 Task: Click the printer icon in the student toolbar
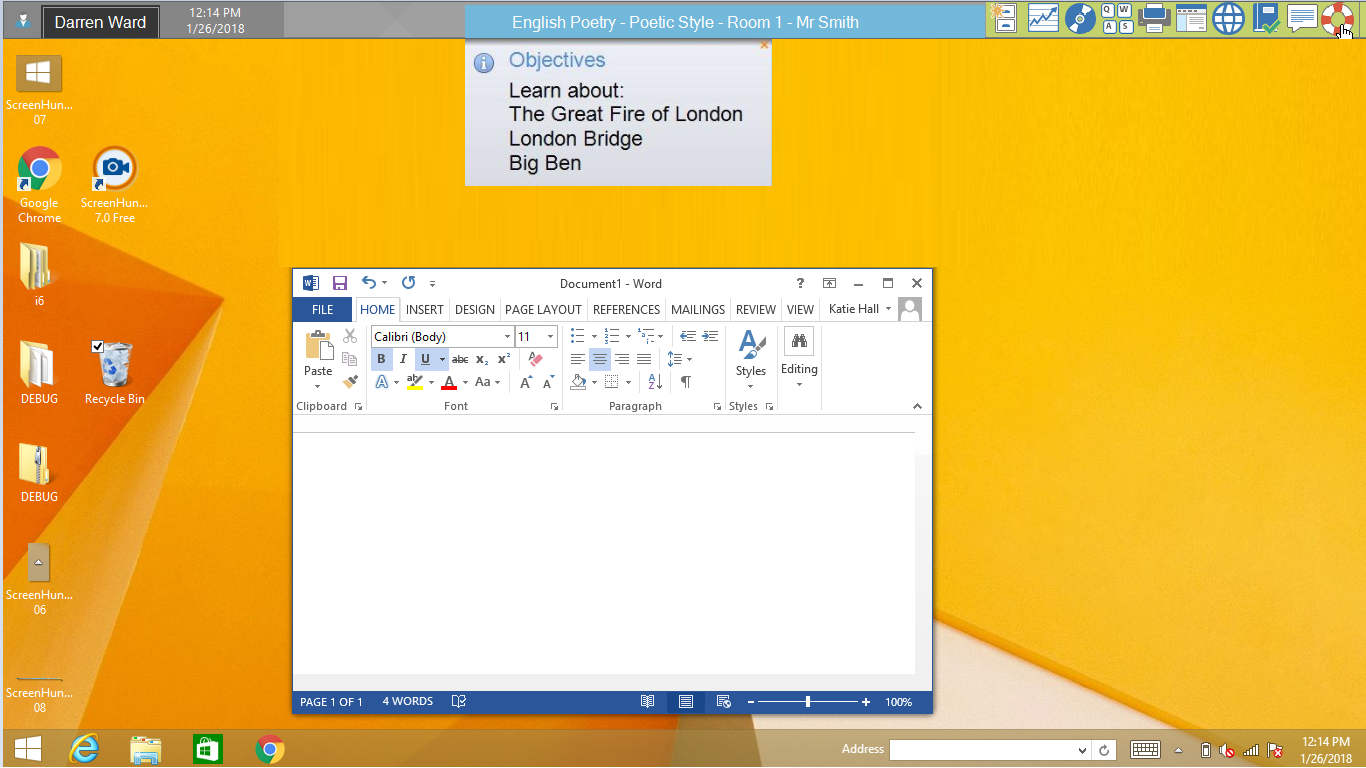point(1155,17)
